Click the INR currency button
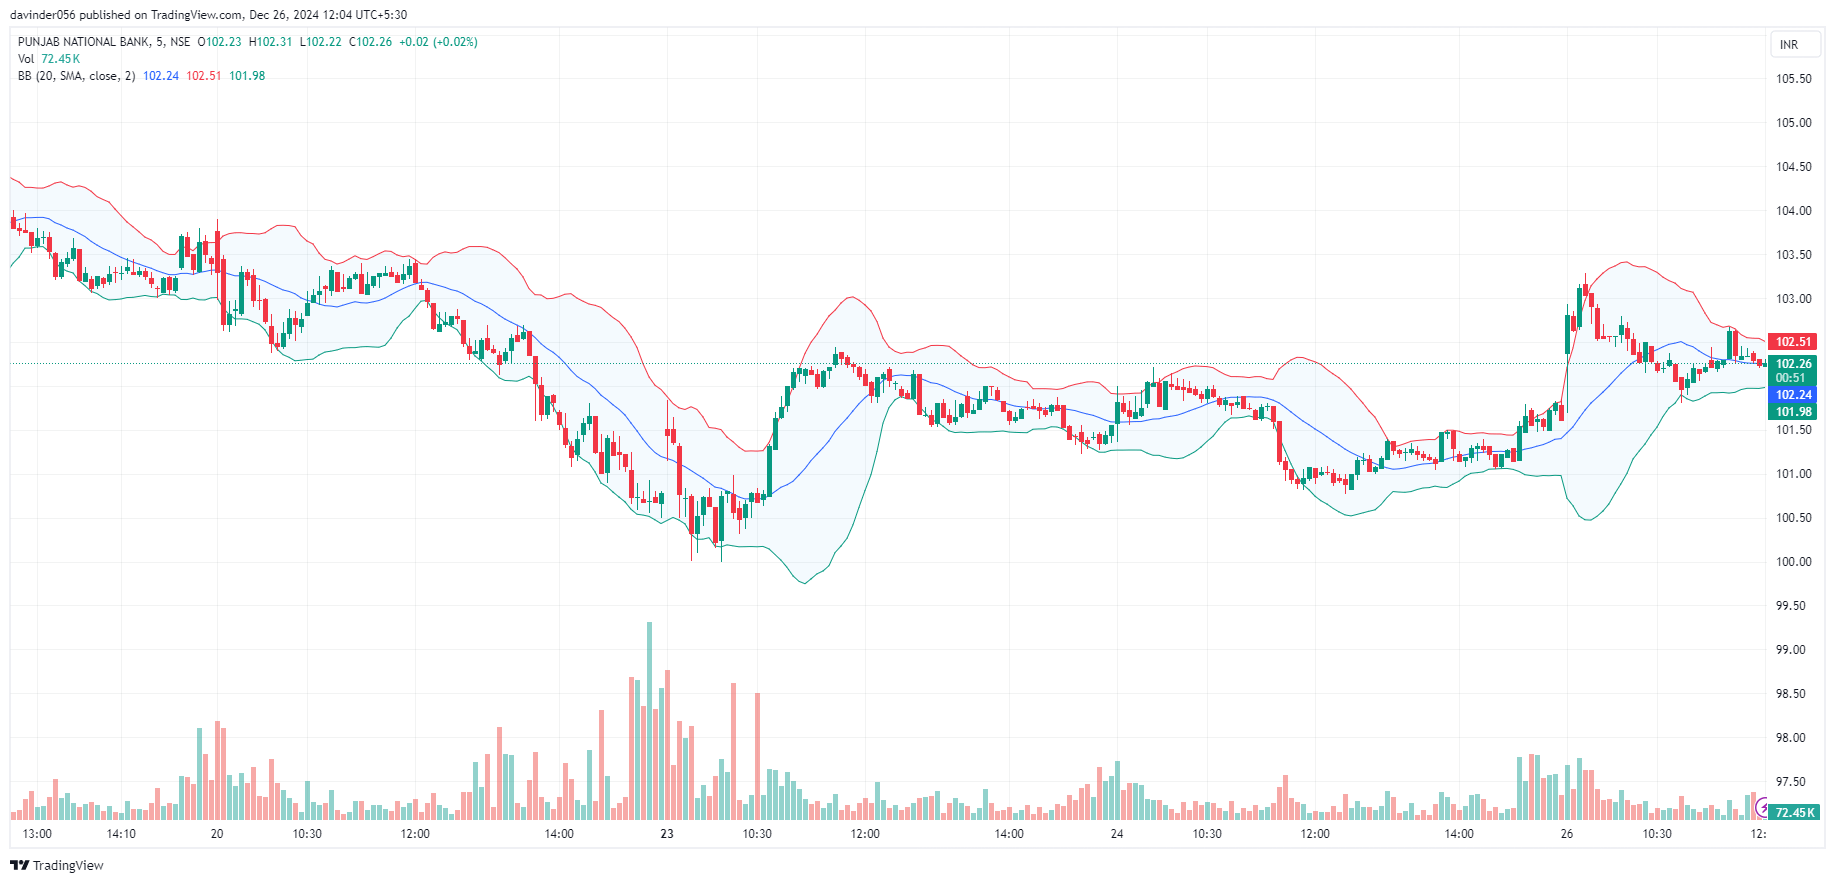The height and width of the screenshot is (883, 1835). click(x=1794, y=45)
